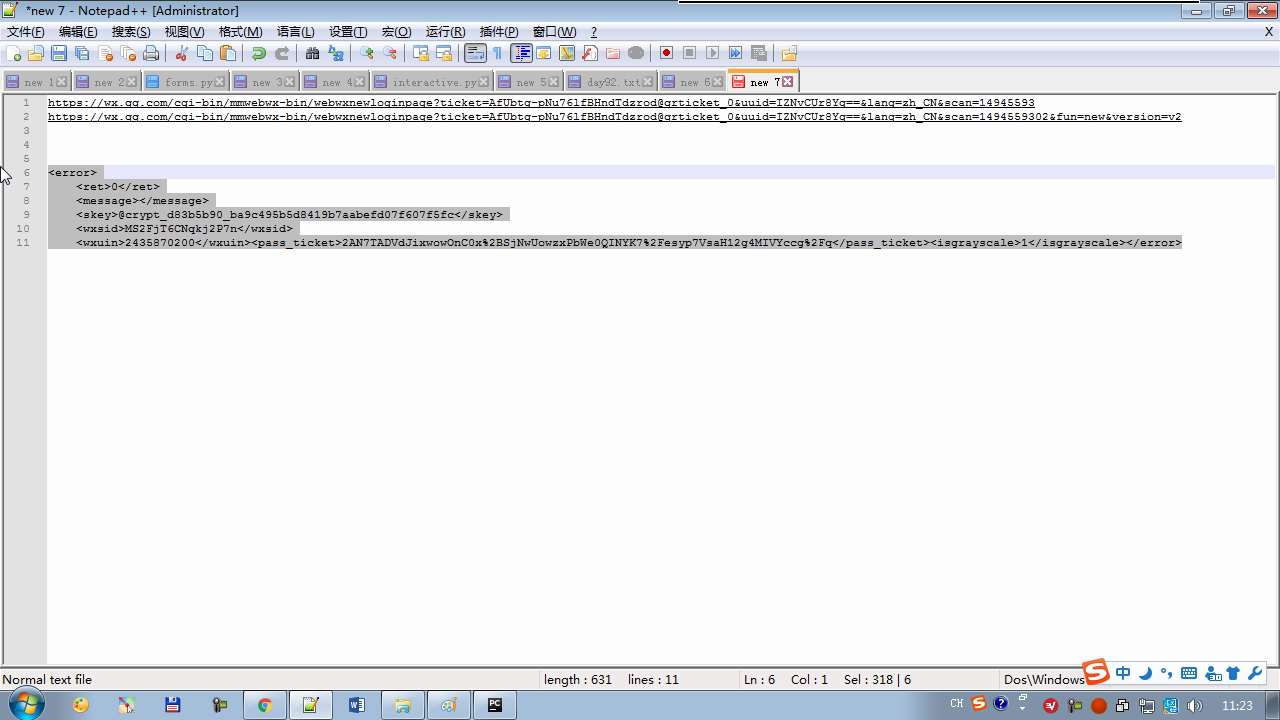Close the new 5 tab
Image resolution: width=1280 pixels, height=720 pixels.
tap(554, 82)
